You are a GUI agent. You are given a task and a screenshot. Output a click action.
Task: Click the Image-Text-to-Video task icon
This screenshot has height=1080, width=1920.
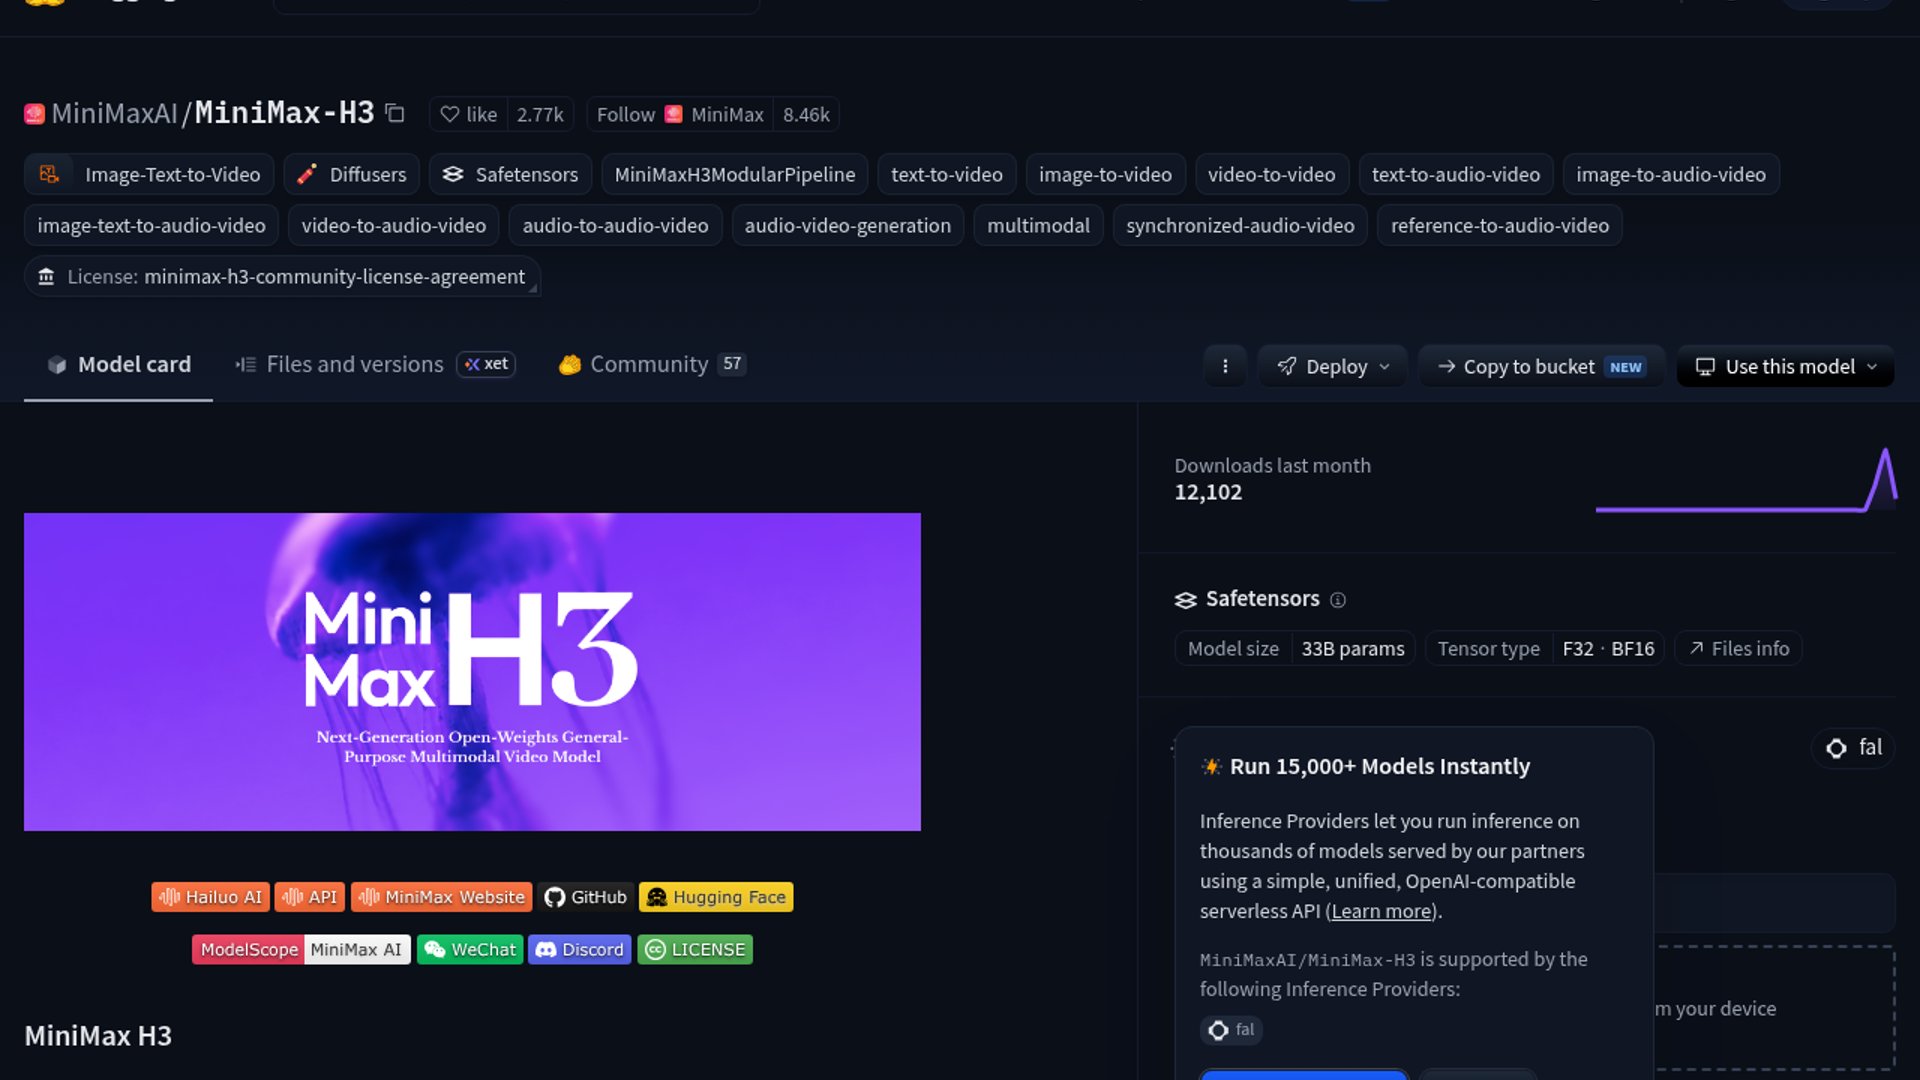pyautogui.click(x=49, y=174)
